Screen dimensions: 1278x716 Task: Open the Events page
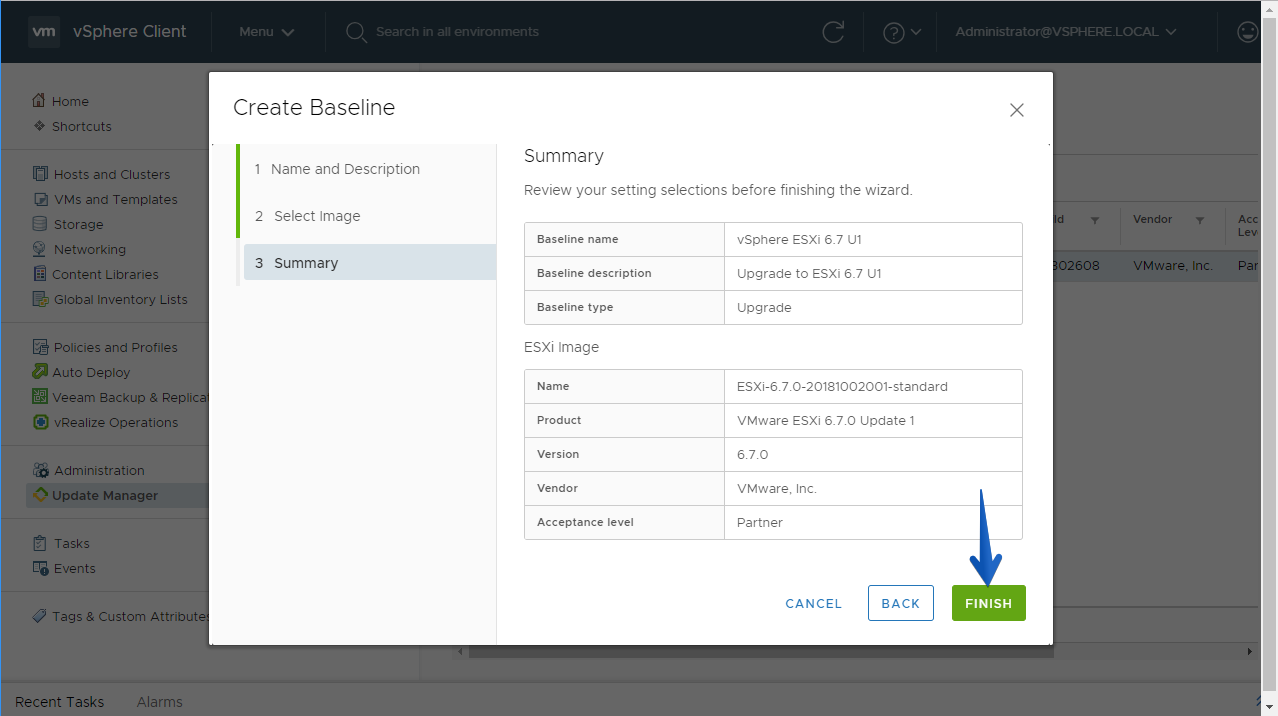[75, 568]
